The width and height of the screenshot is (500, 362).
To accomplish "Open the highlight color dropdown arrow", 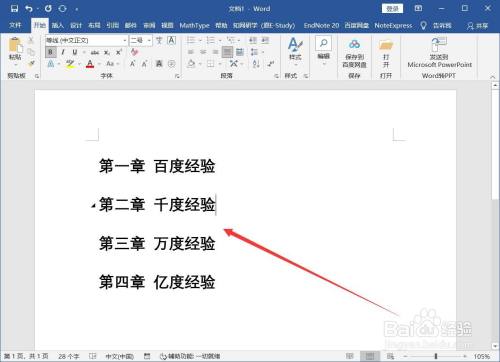I will pos(79,64).
